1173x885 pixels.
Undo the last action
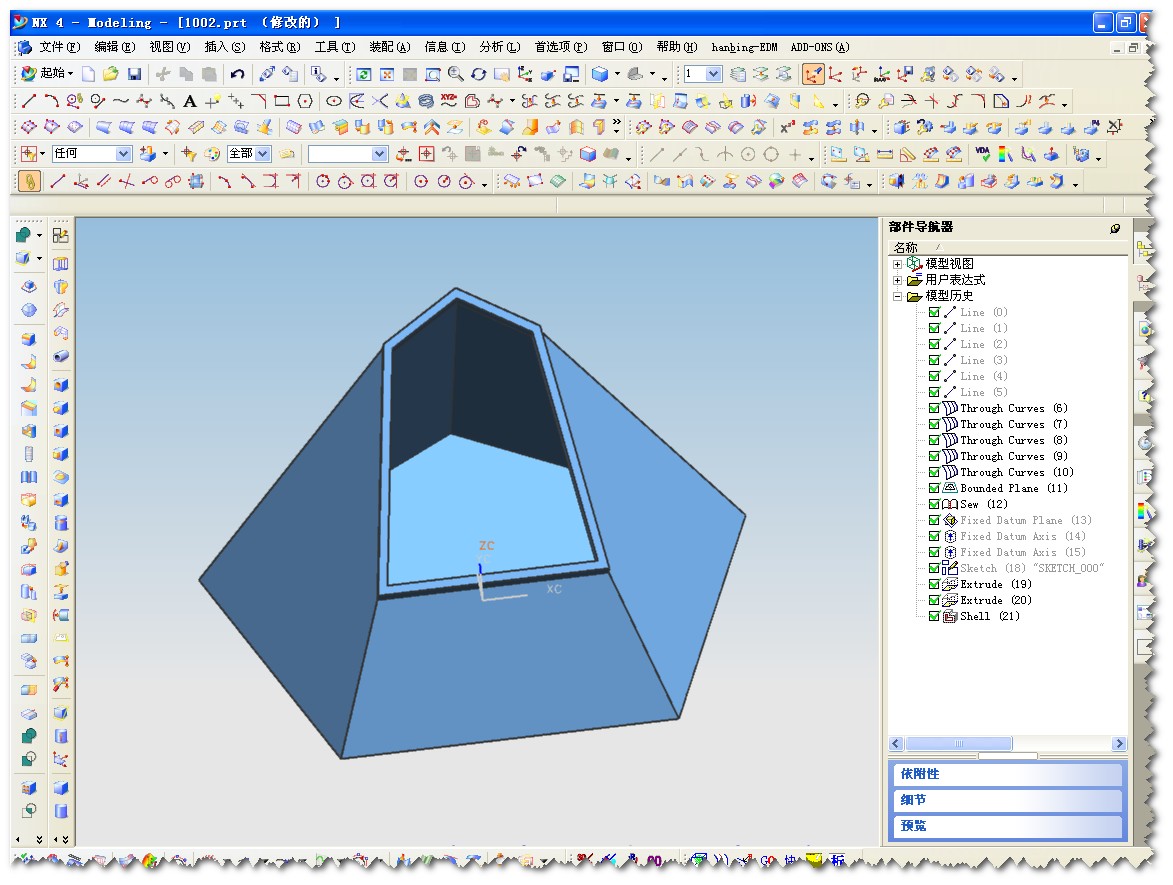(237, 74)
